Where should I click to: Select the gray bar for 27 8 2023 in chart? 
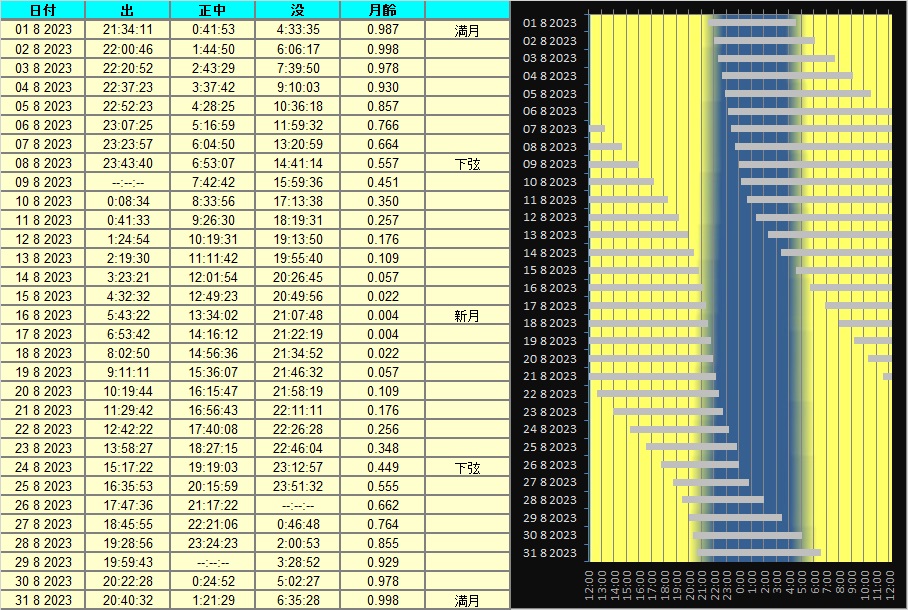click(710, 482)
